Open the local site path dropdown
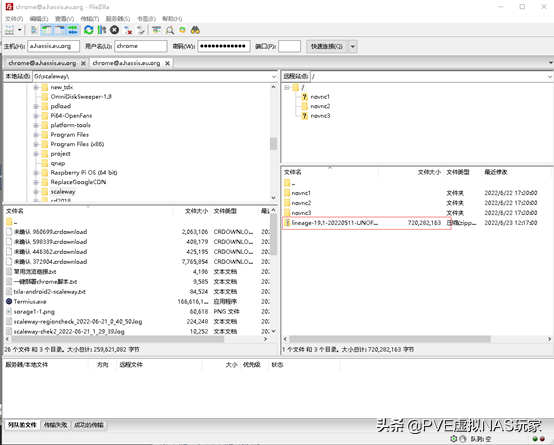 pyautogui.click(x=274, y=76)
